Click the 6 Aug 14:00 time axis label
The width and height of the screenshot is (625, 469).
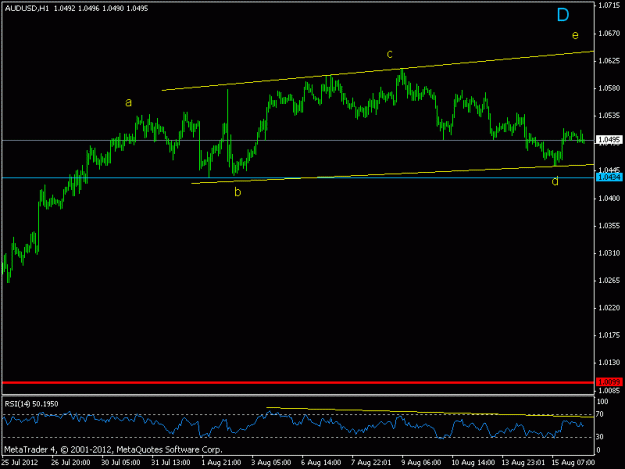point(321,462)
